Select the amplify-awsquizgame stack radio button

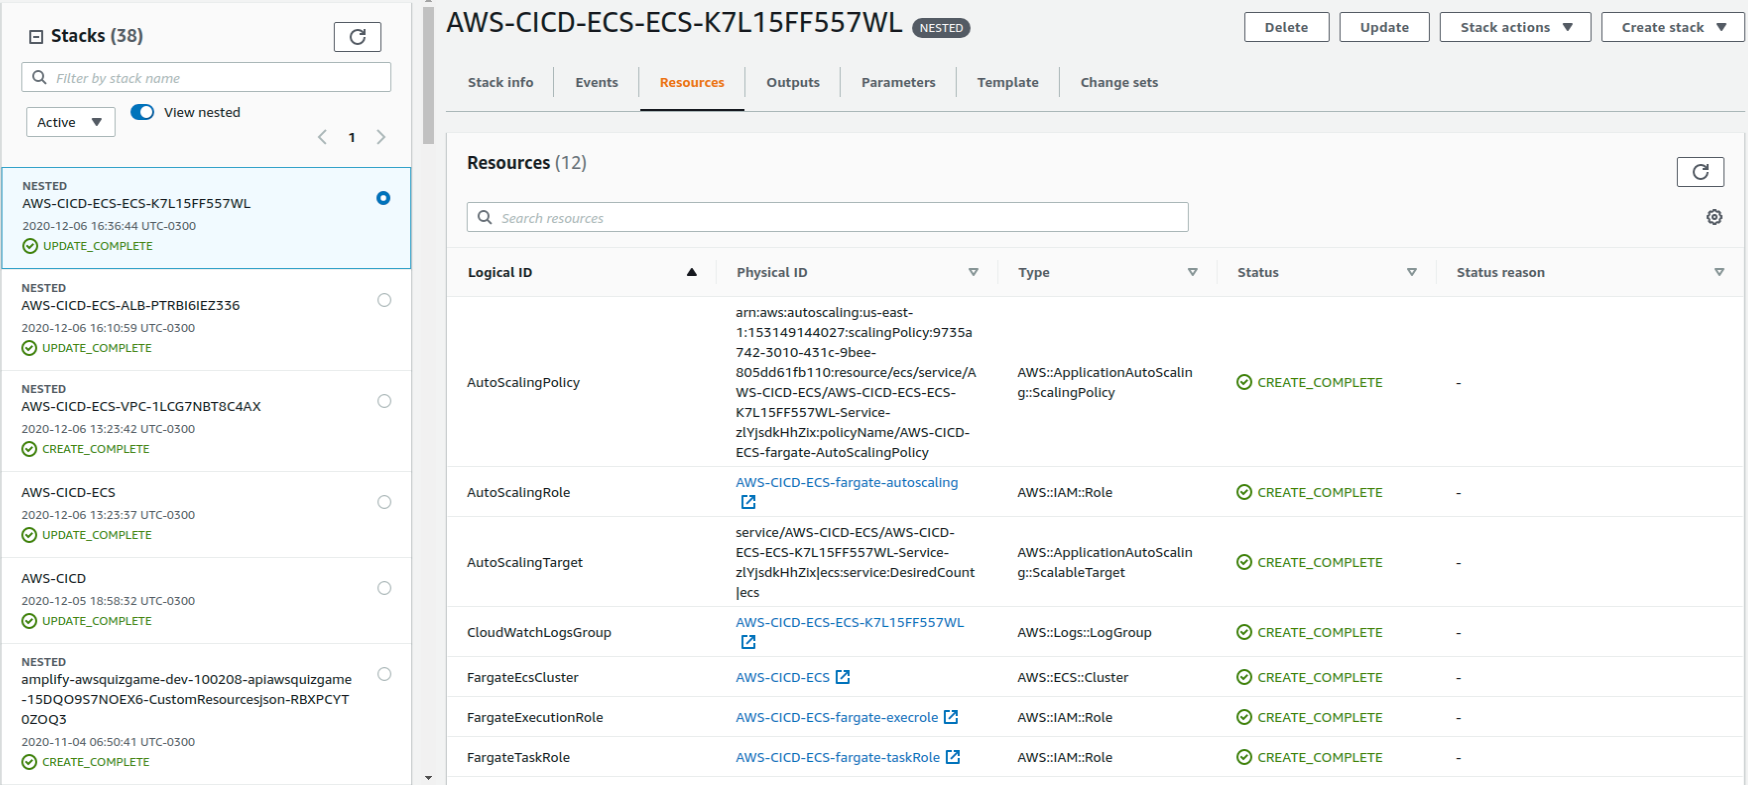[384, 674]
